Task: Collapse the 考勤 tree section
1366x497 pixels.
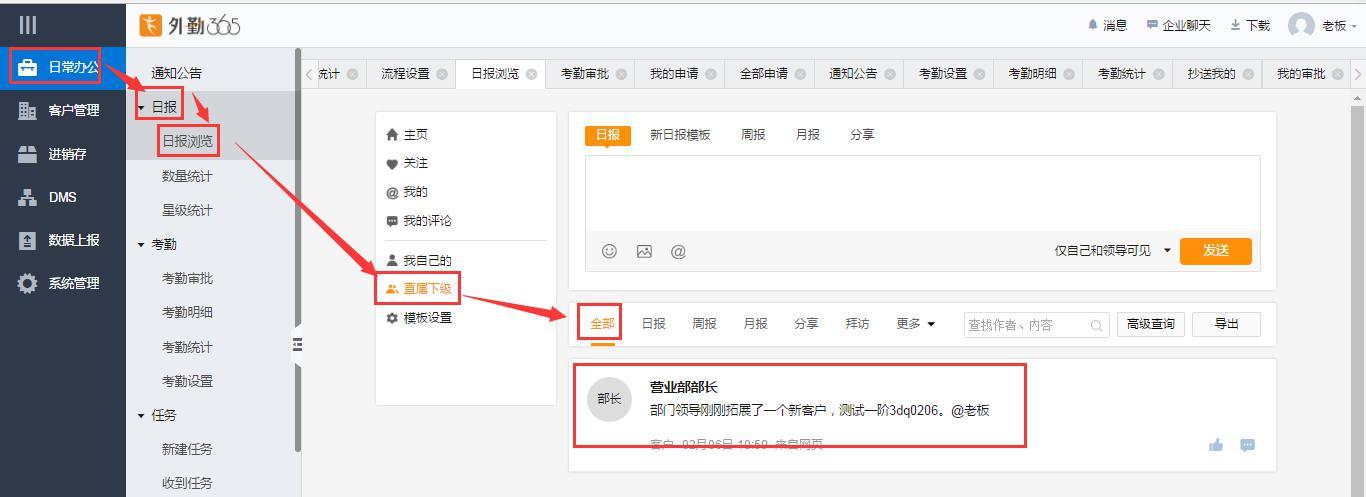Action: tap(141, 244)
